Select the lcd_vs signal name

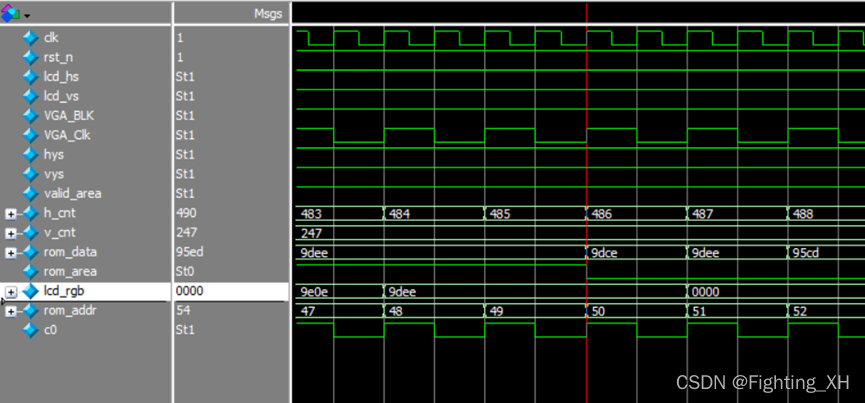pos(61,96)
